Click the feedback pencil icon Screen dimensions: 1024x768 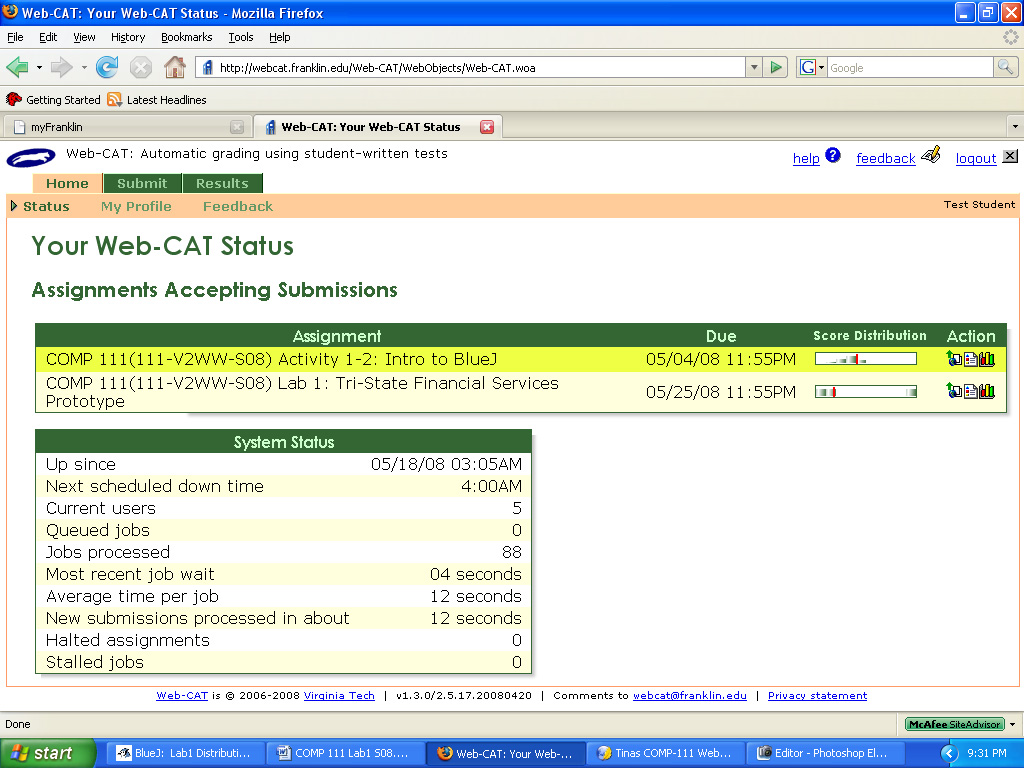[x=931, y=155]
